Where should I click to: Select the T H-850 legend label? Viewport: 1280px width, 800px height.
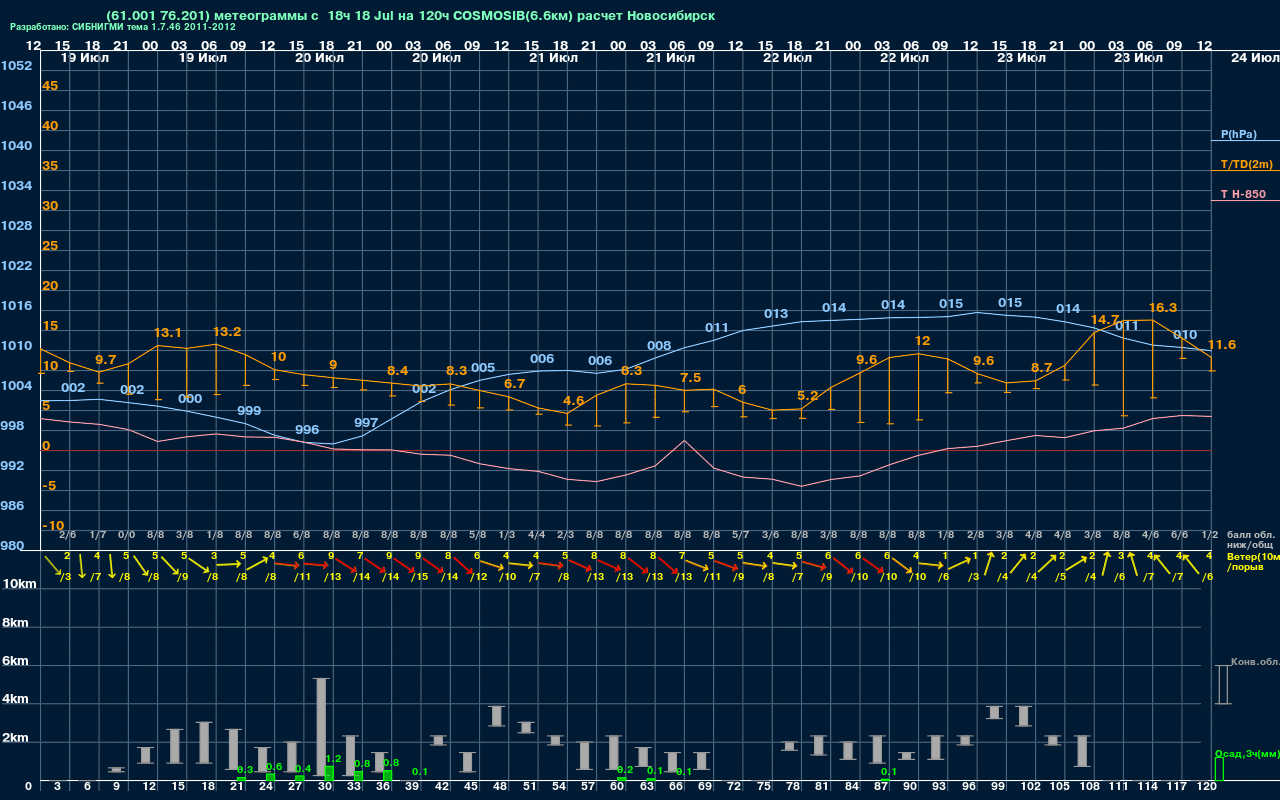(1242, 194)
